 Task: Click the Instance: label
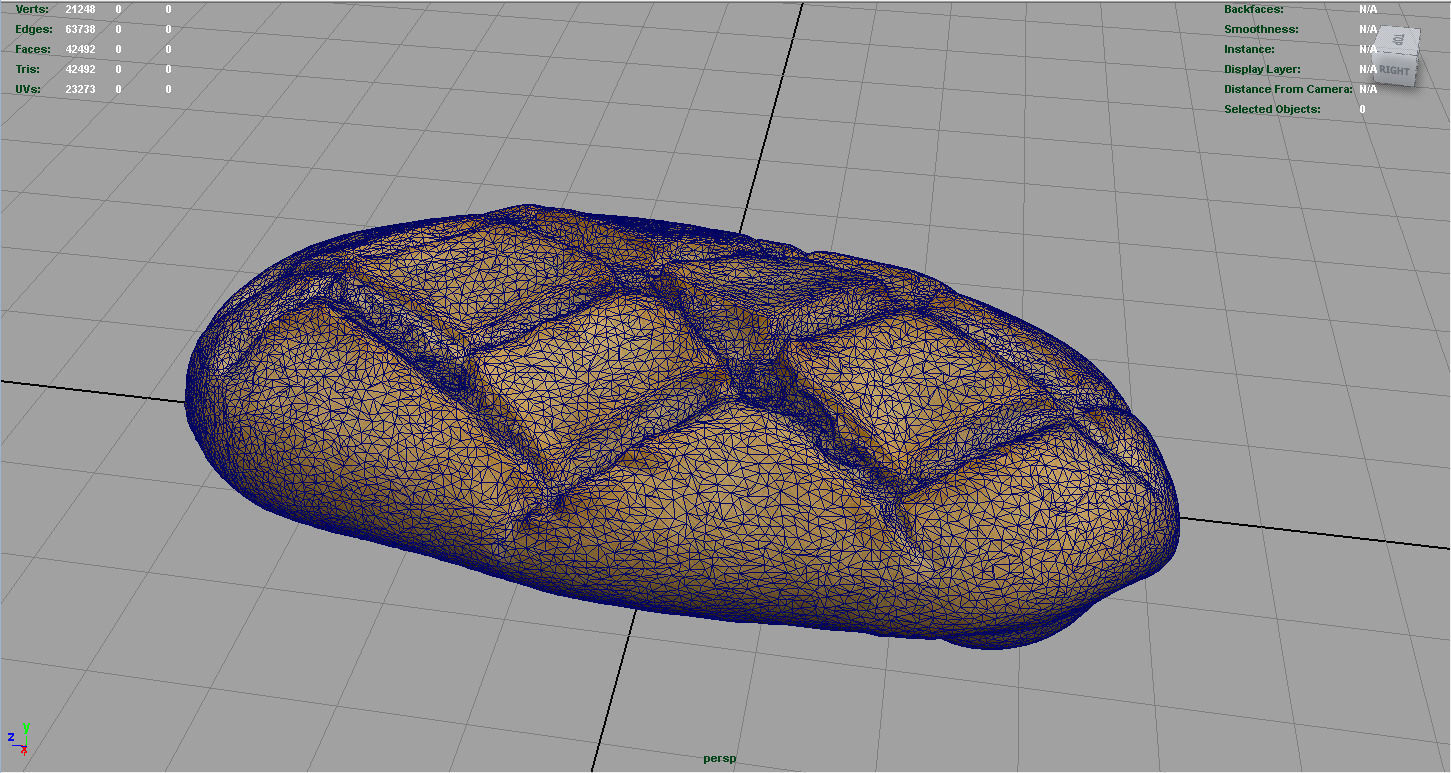tap(1249, 49)
